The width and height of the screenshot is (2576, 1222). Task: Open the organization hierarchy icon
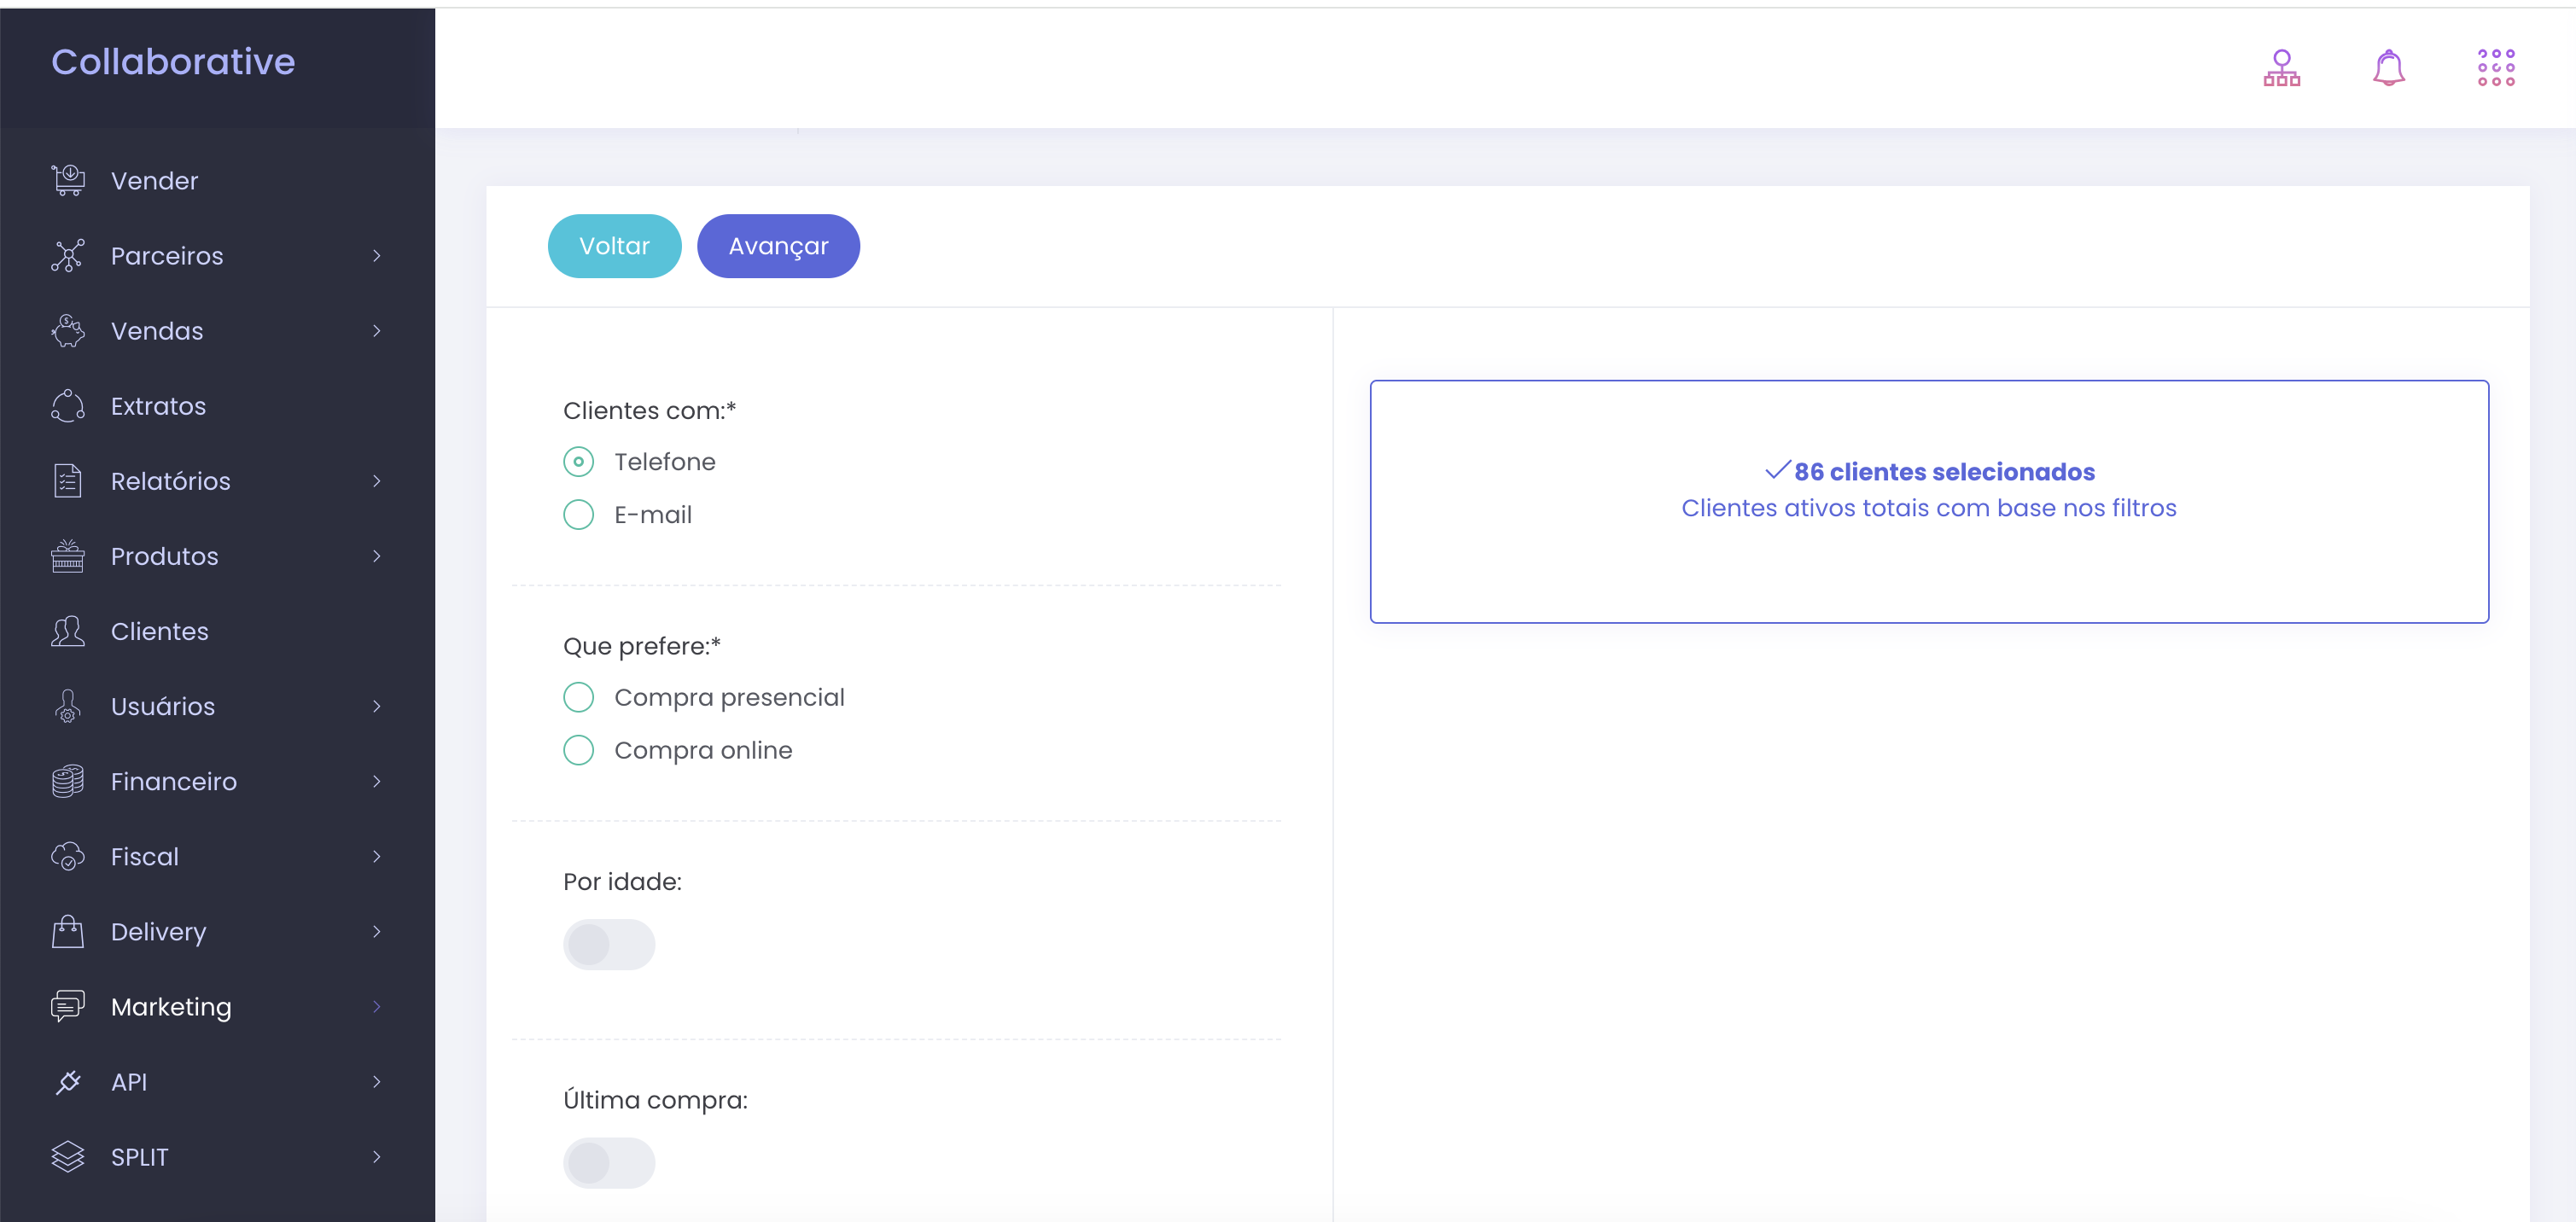tap(2282, 68)
